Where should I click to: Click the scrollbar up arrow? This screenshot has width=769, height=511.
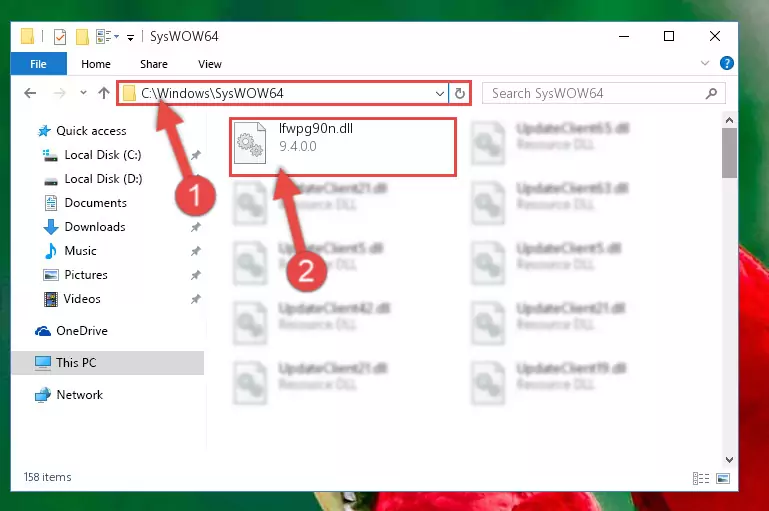click(729, 120)
